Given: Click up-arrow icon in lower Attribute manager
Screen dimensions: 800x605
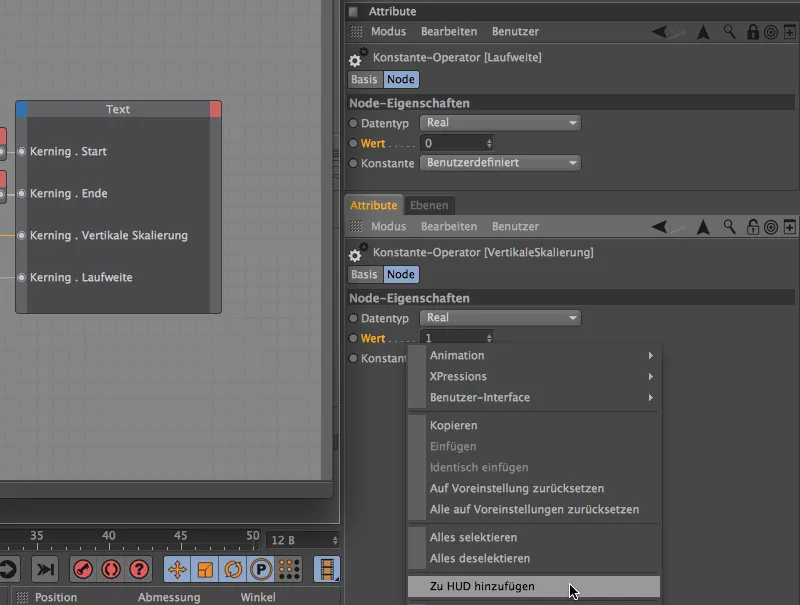Looking at the screenshot, I should click(x=703, y=226).
